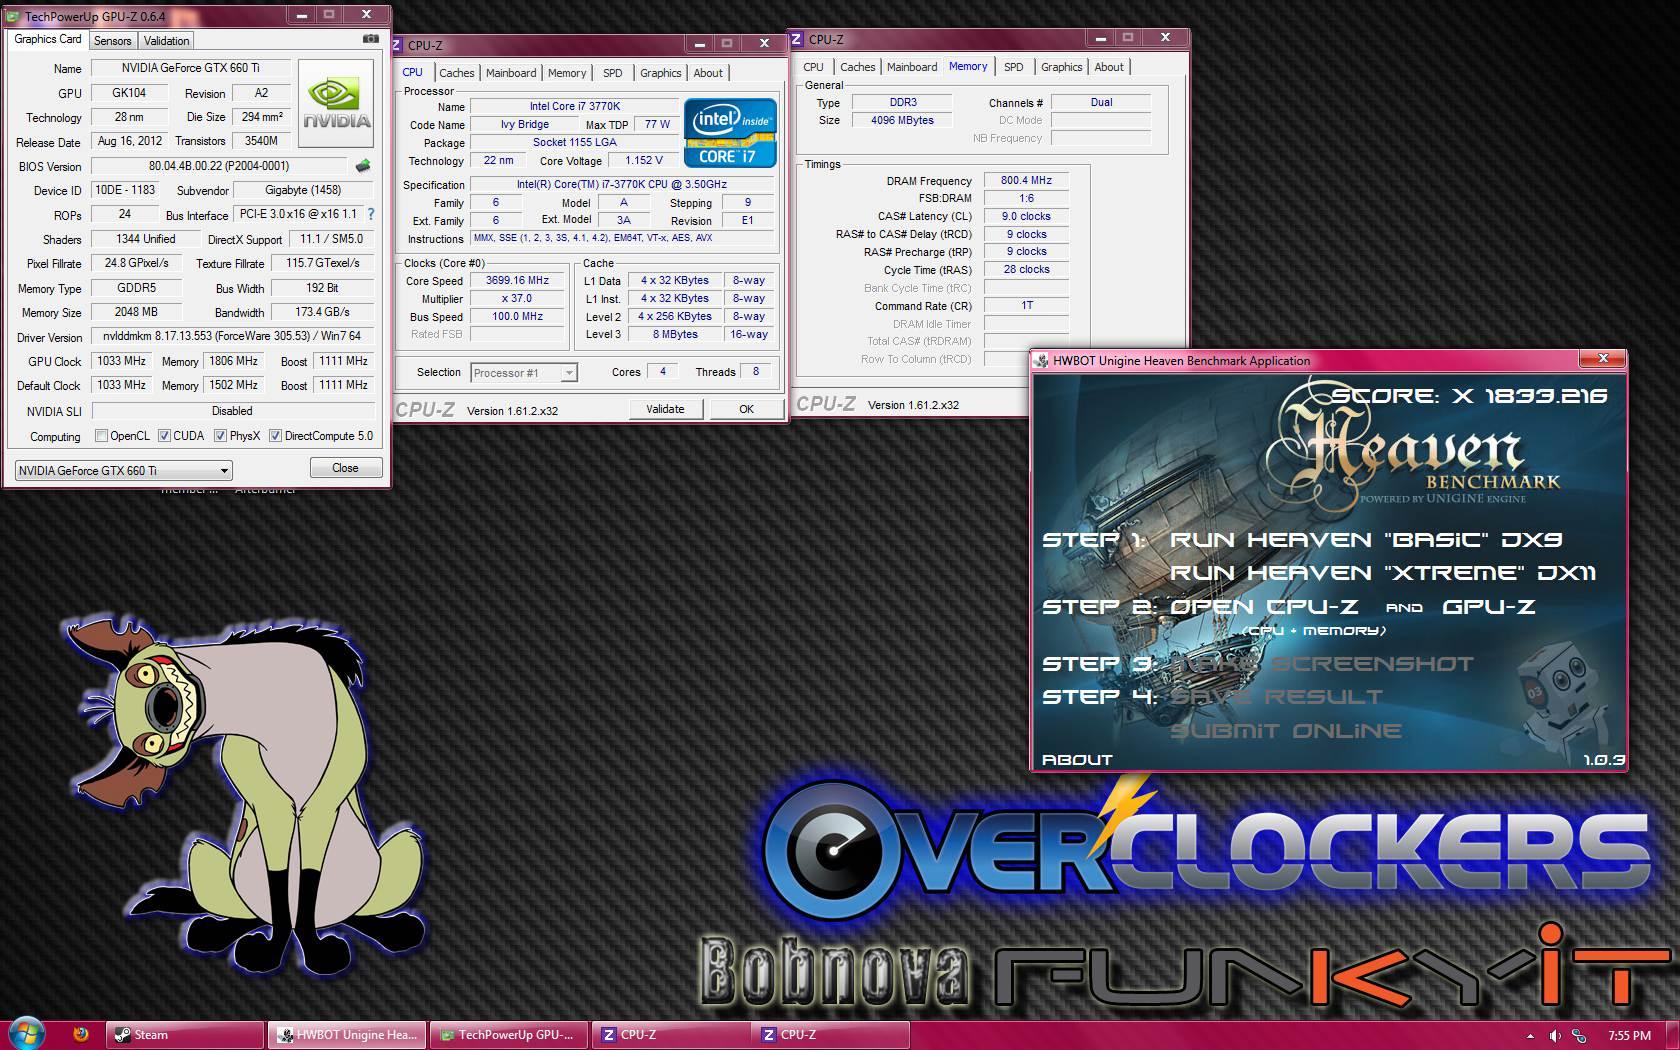Click the HWBOT Heaven window title icon
Viewport: 1680px width, 1050px height.
[1042, 361]
